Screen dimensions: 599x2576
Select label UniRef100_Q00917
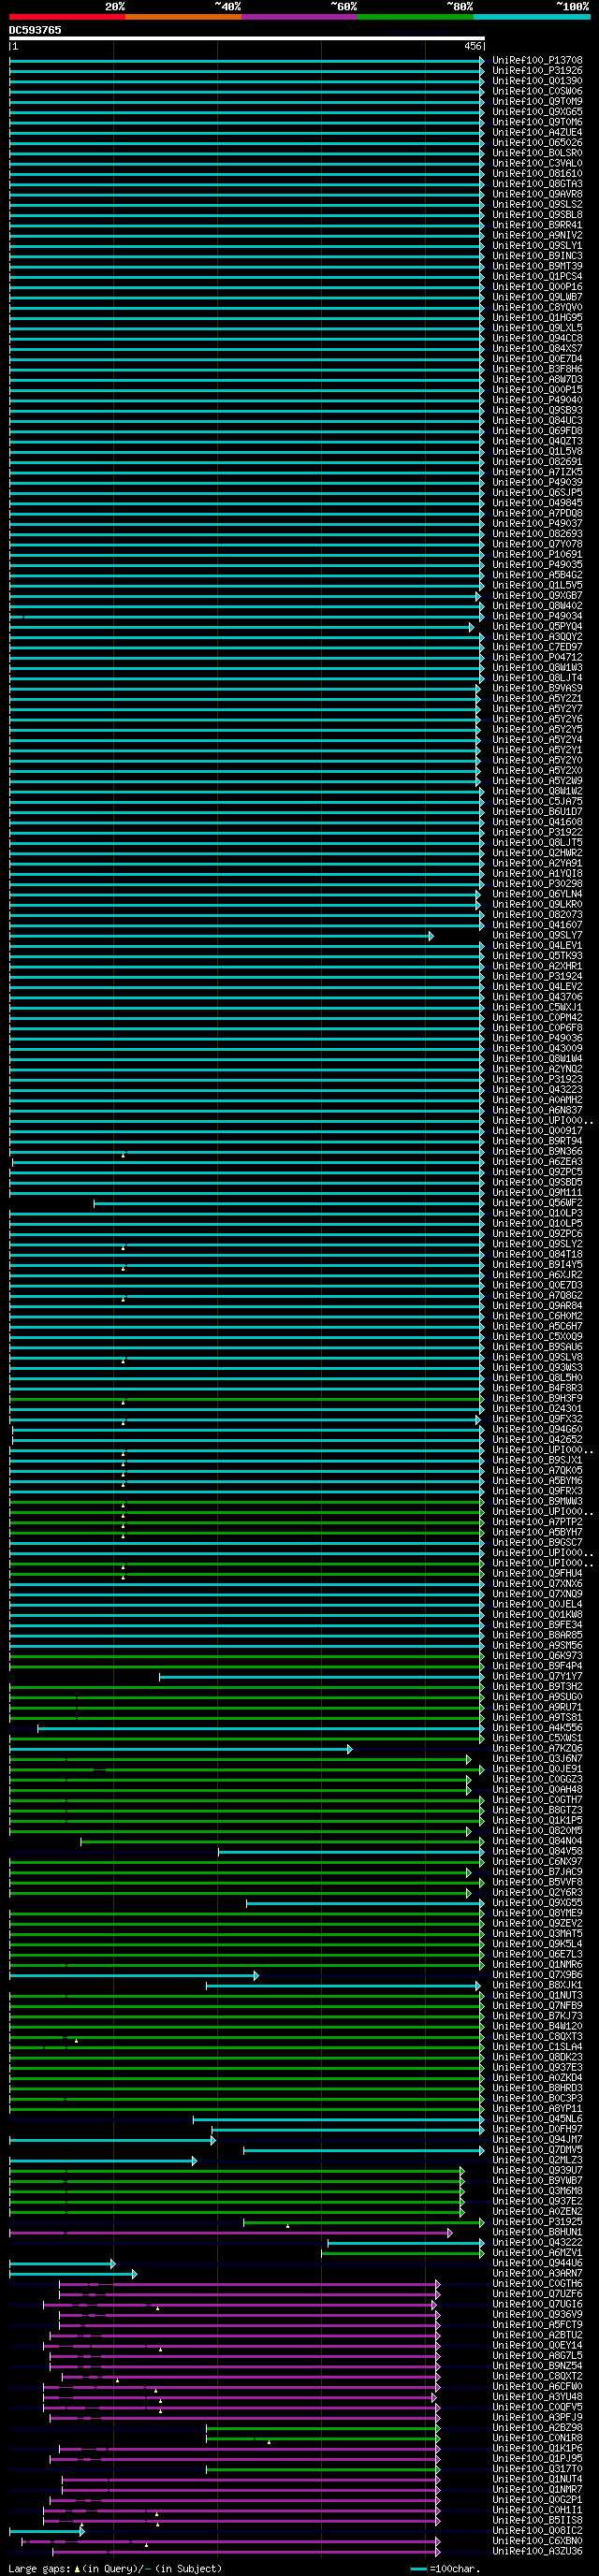pos(537,1131)
